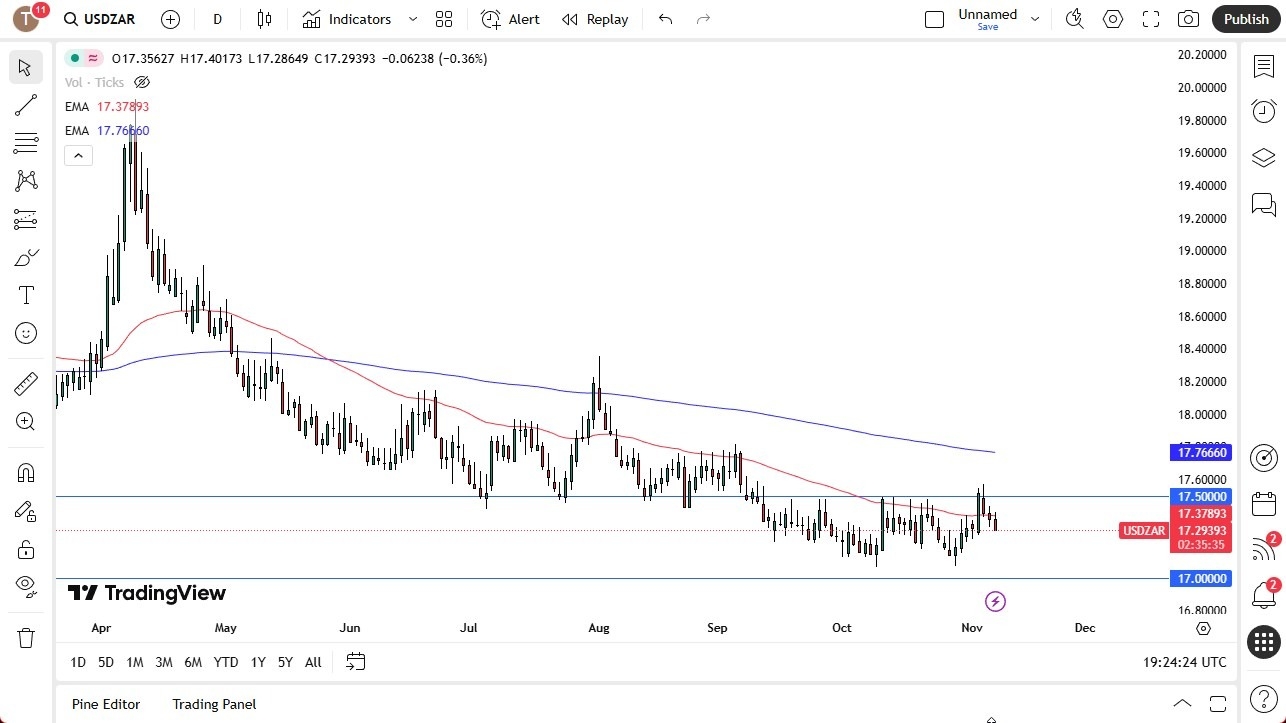
Task: Select the Trend Line drawing tool
Action: [x=25, y=105]
